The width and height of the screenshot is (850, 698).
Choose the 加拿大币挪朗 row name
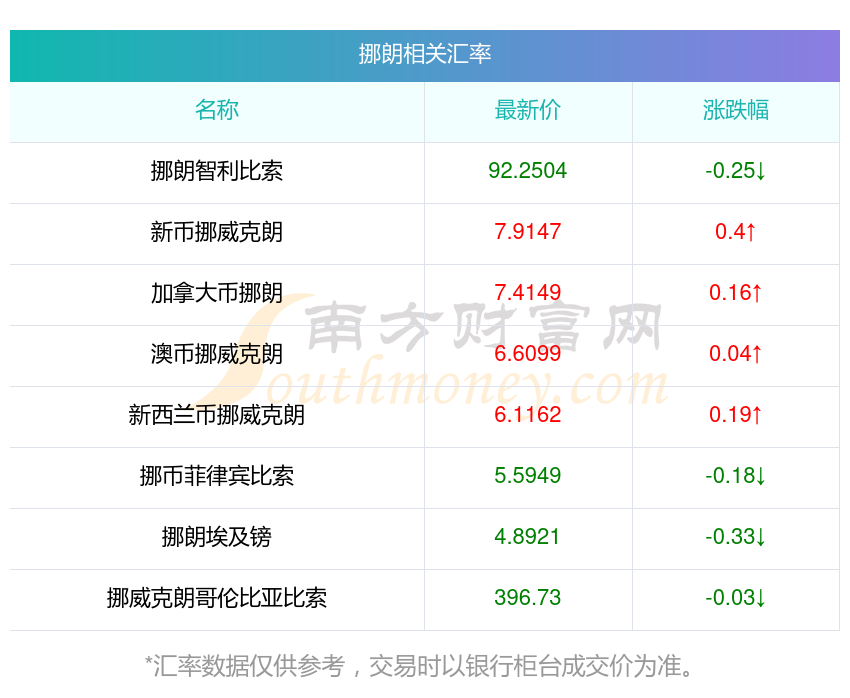(217, 293)
